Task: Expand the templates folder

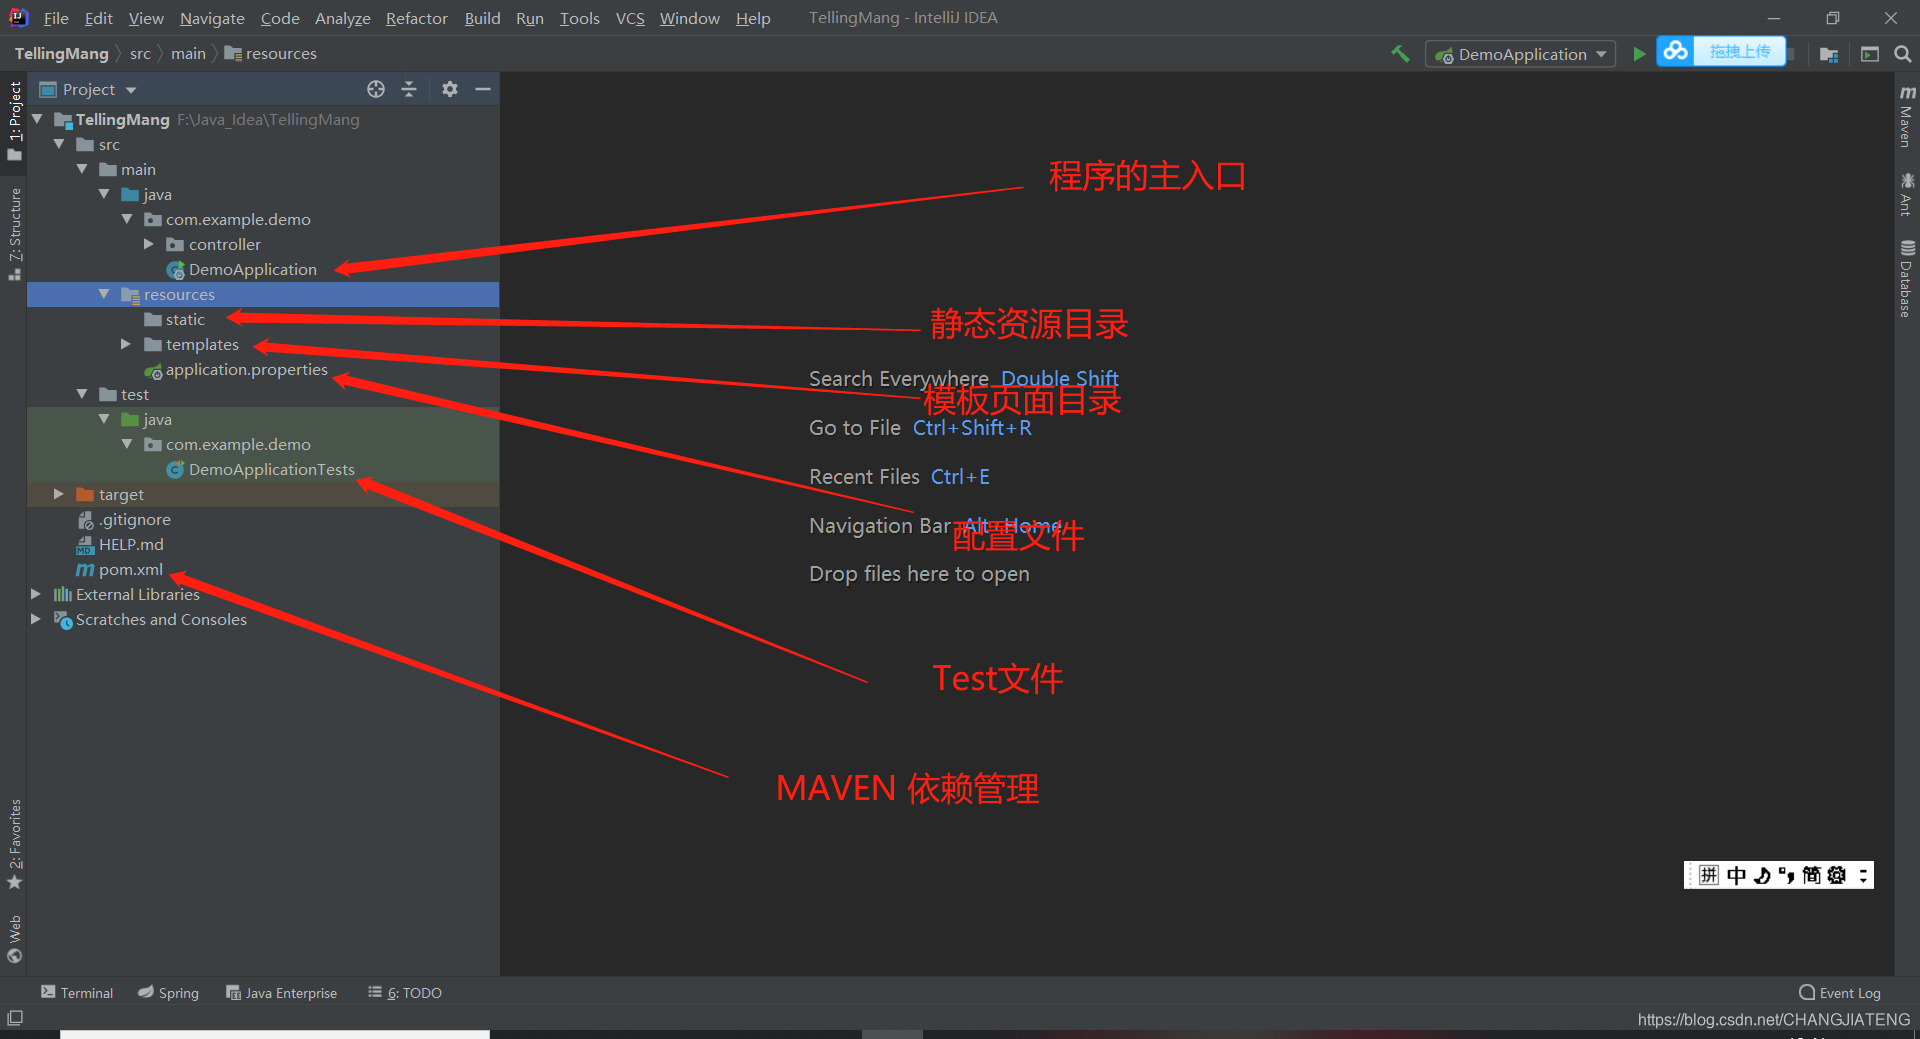Action: coord(126,344)
